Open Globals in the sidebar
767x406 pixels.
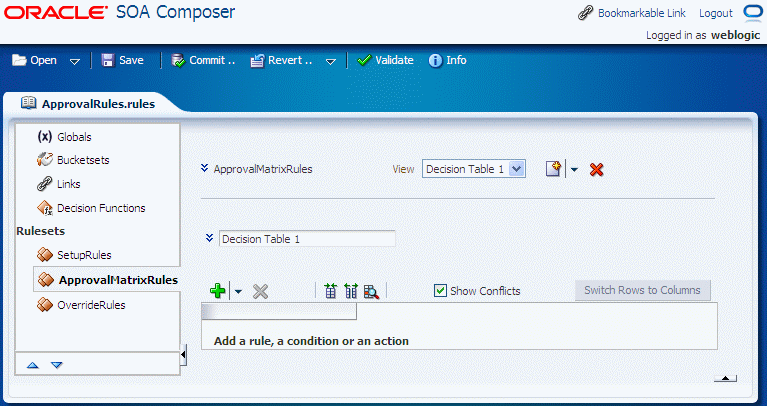pyautogui.click(x=74, y=137)
